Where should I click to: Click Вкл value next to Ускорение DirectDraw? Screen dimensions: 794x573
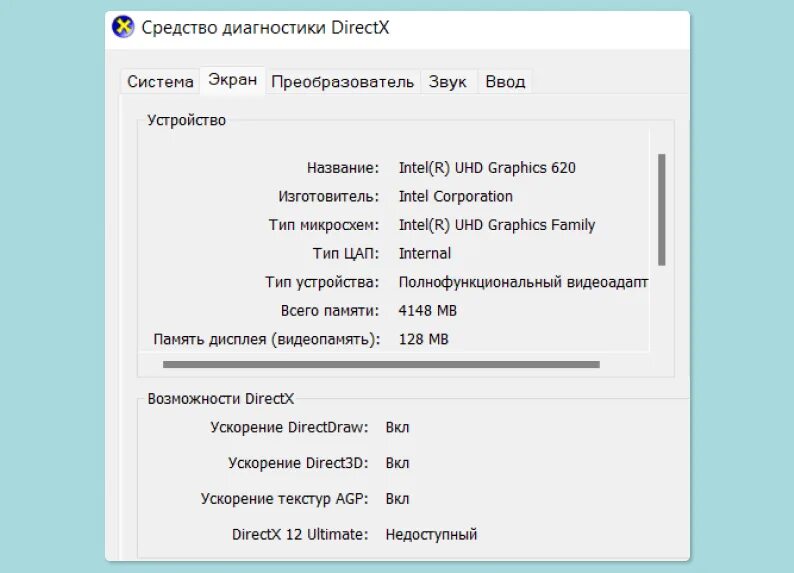click(397, 428)
